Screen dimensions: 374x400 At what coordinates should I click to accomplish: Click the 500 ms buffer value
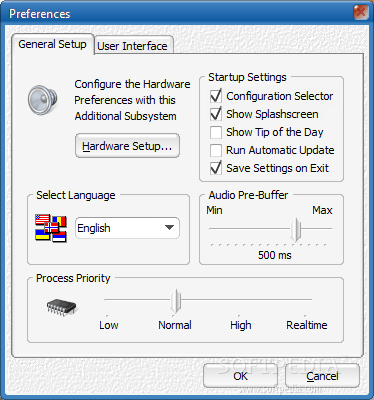(x=275, y=255)
